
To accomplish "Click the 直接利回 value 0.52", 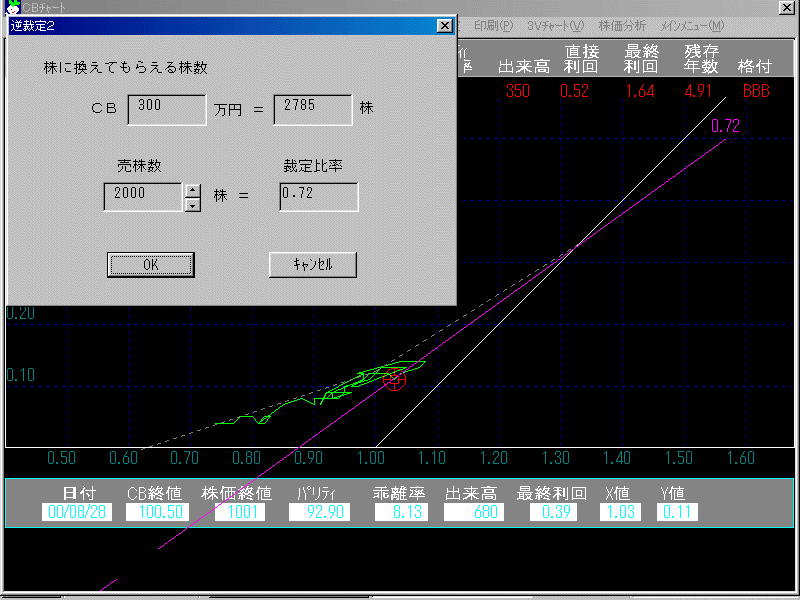I will coord(574,91).
